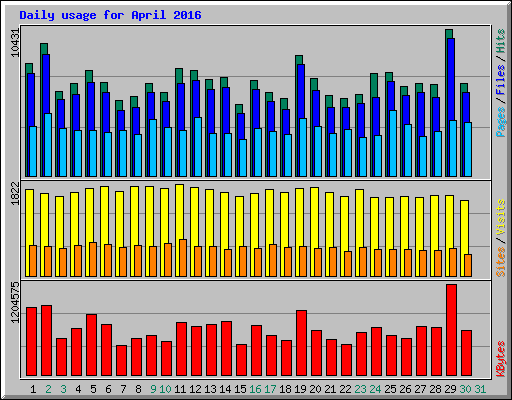Screen dimensions: 512x400
Task: Click the cyan 'Pages' legend label
Action: [x=501, y=122]
